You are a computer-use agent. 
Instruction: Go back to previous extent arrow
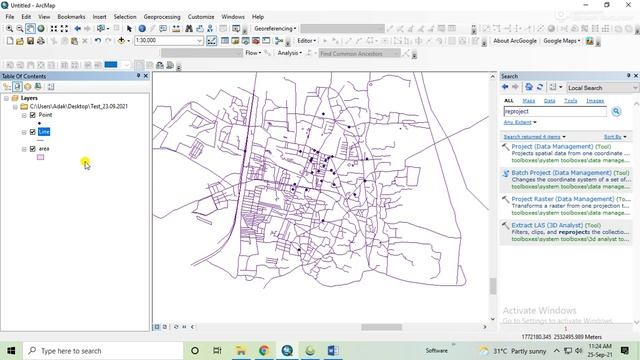pos(78,29)
